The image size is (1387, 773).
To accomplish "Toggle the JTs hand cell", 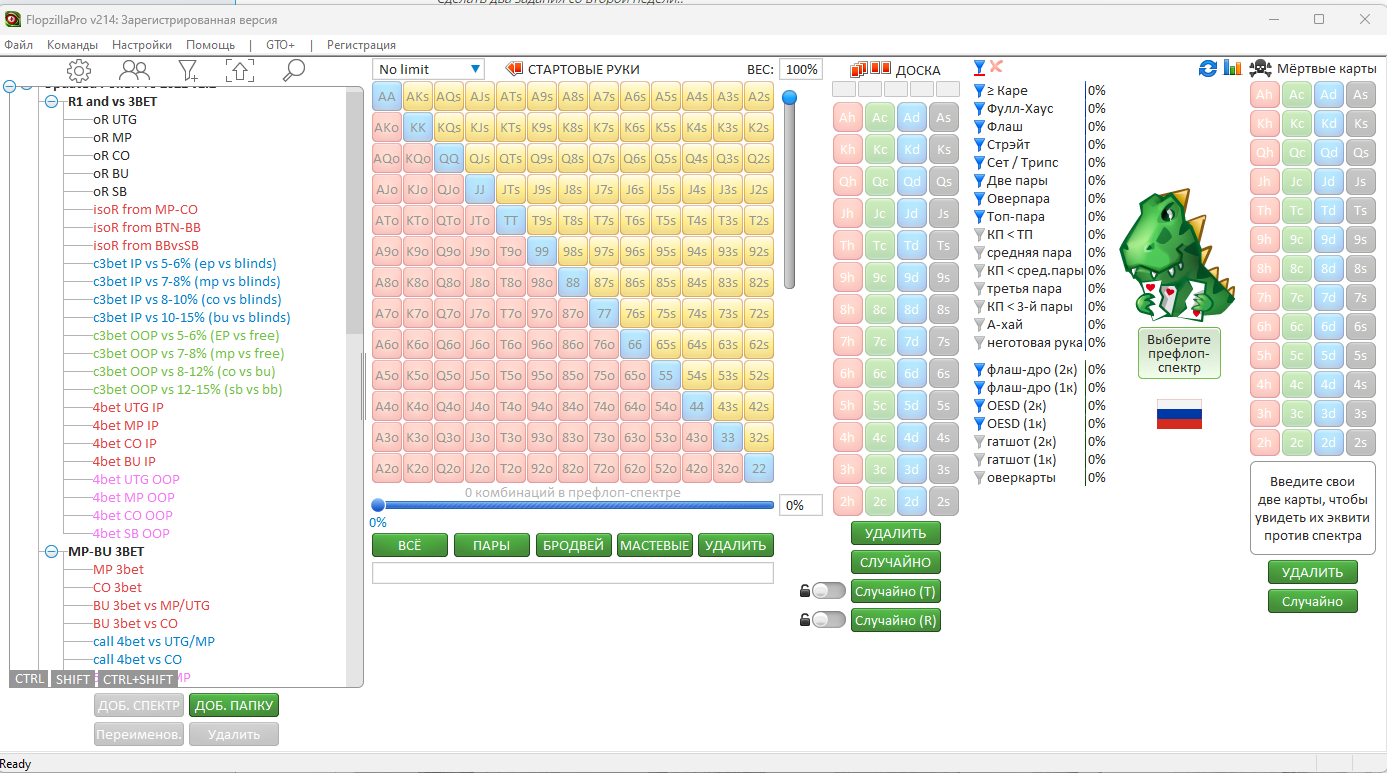I will click(x=511, y=190).
